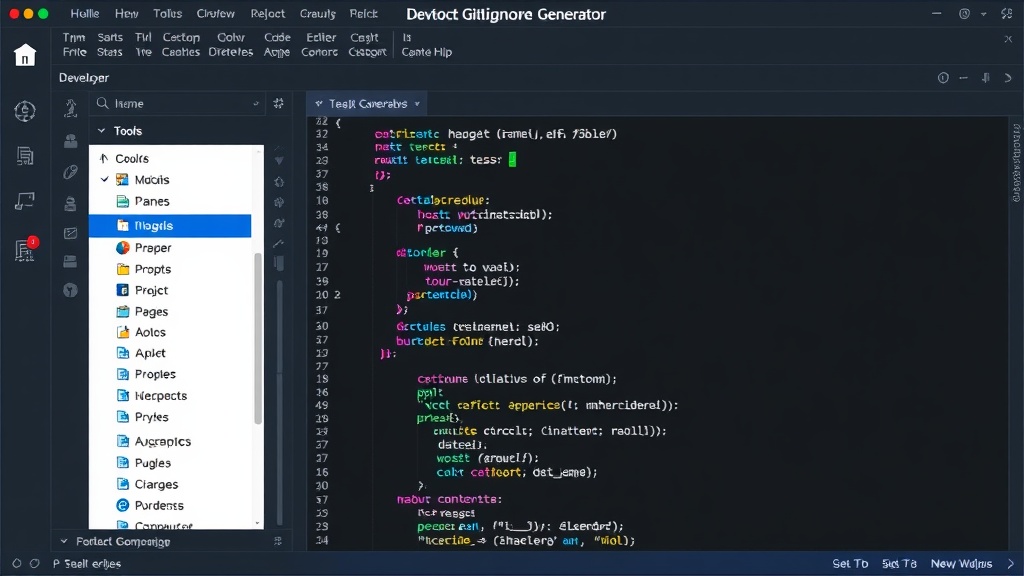The height and width of the screenshot is (576, 1024).
Task: Click the arrow at the status bar end
Action: (x=1011, y=563)
